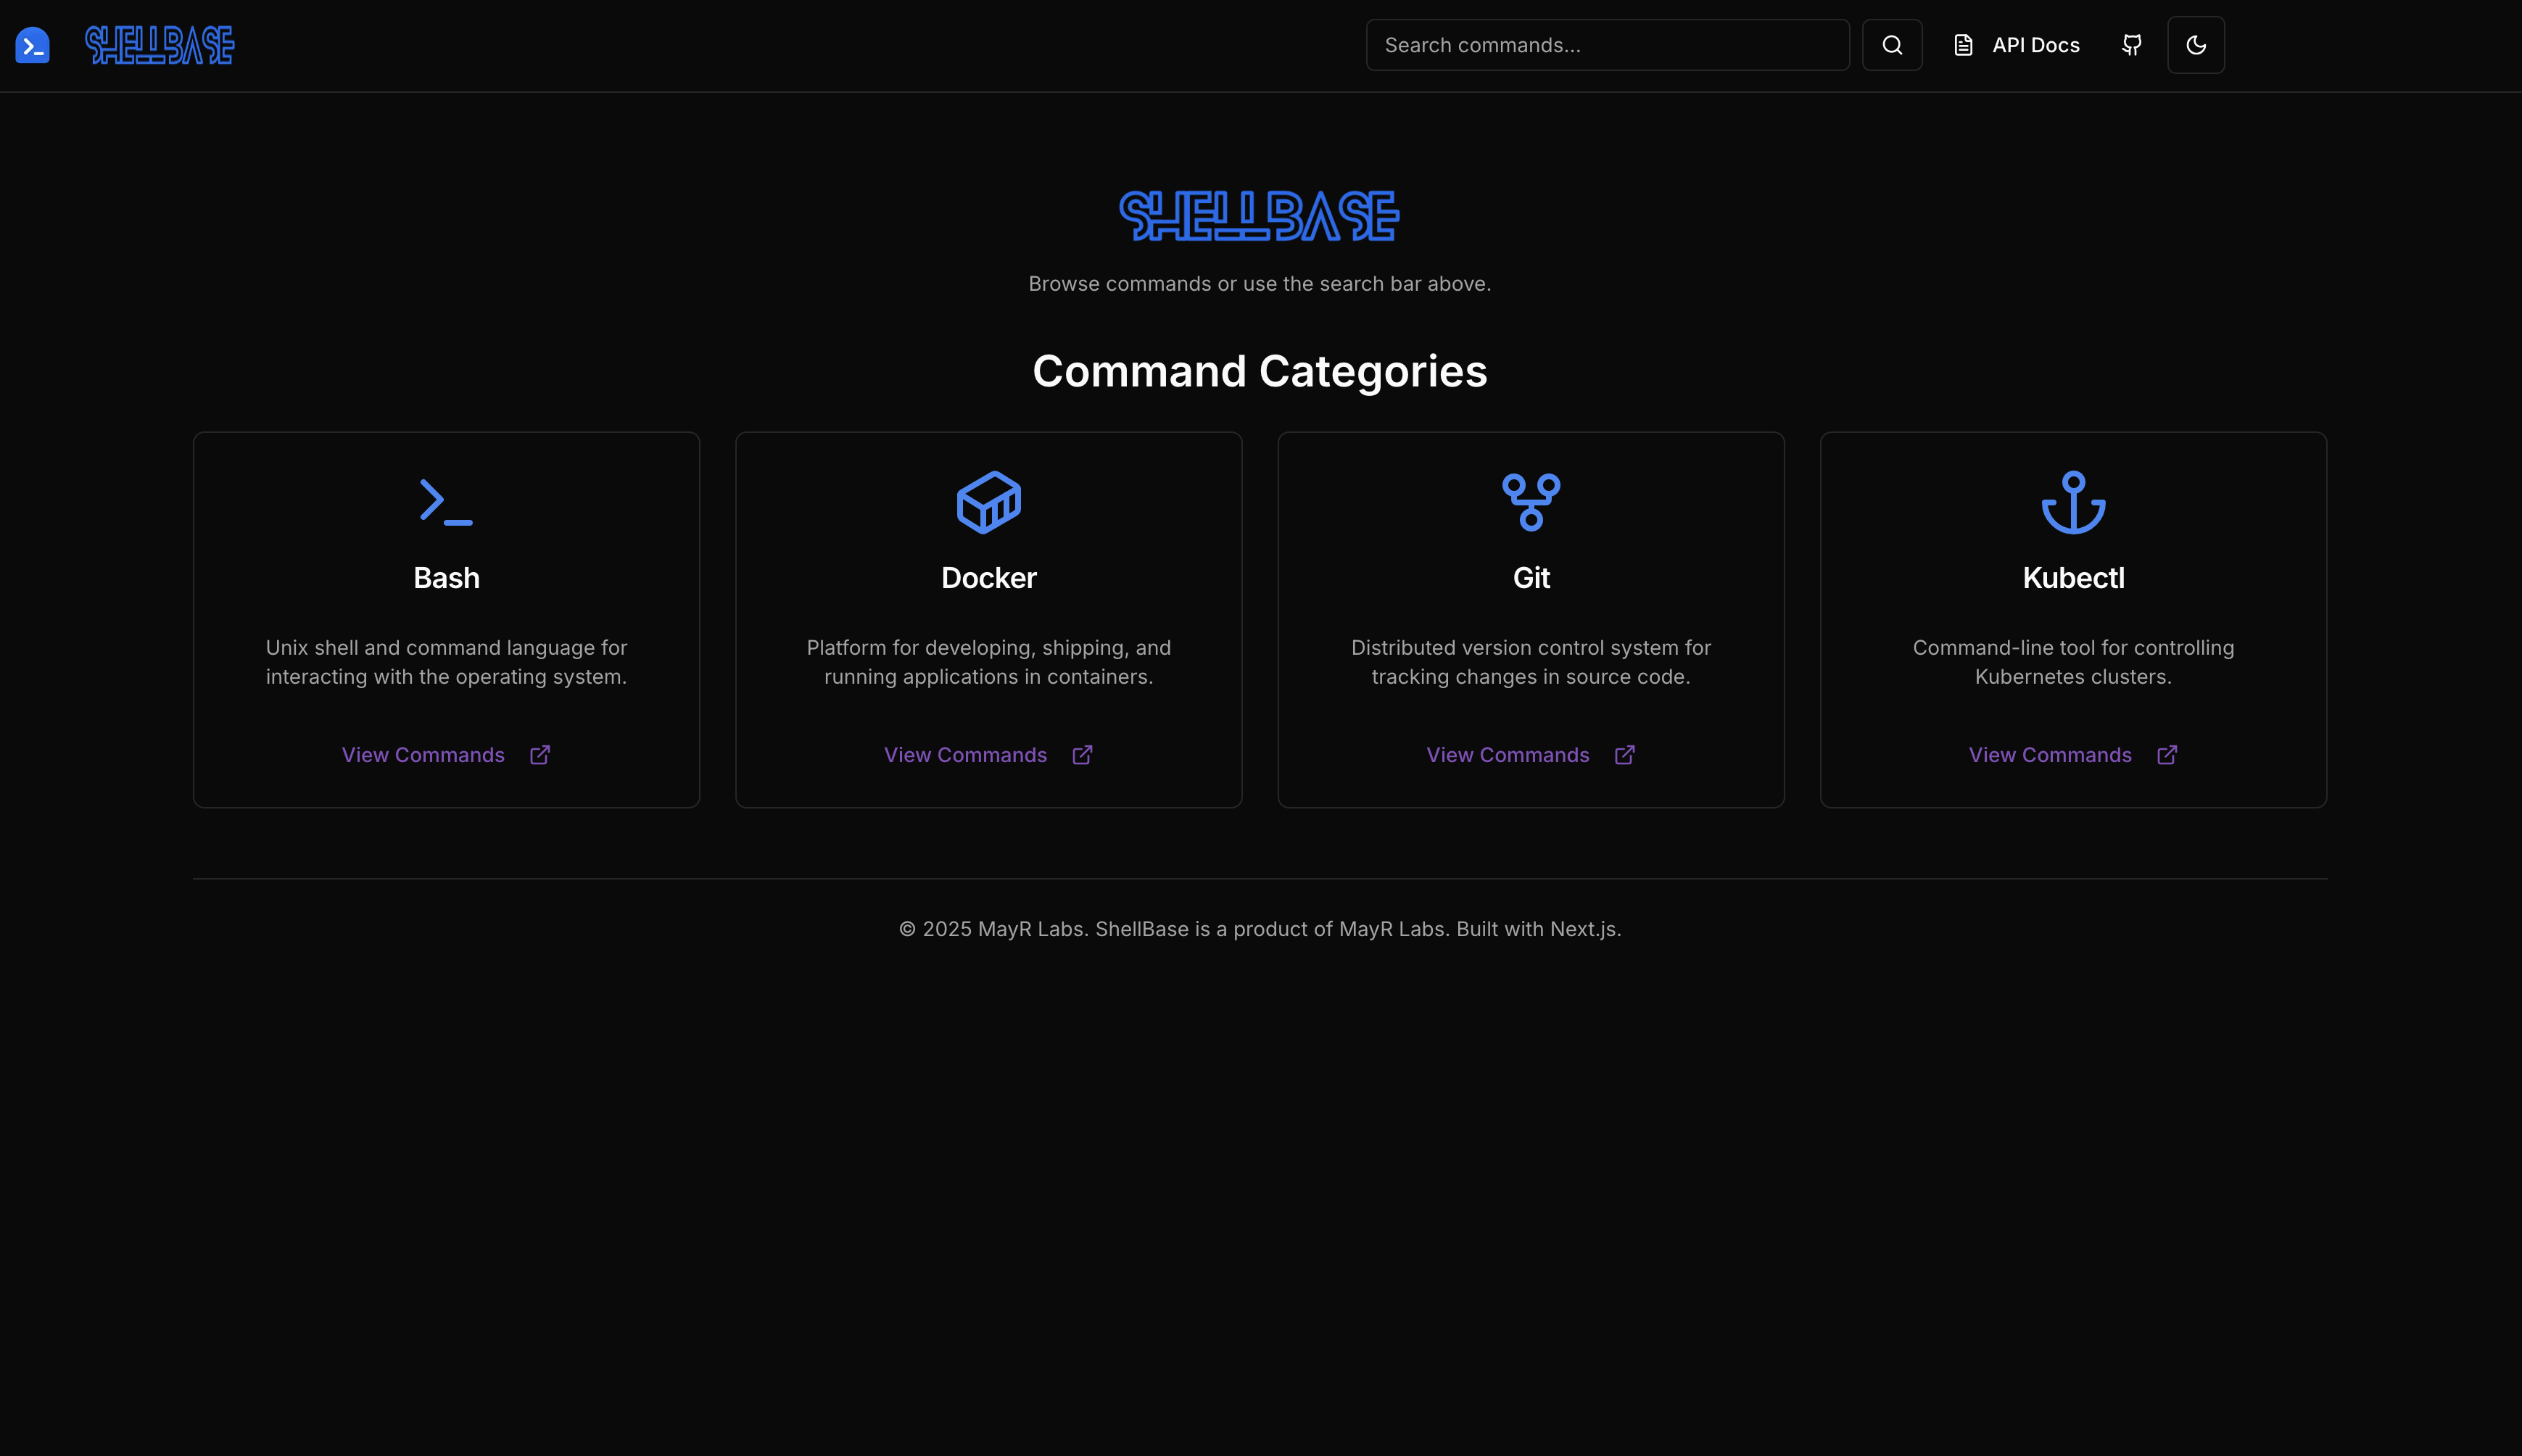Select the Docker category title
The width and height of the screenshot is (2522, 1456).
pos(988,578)
